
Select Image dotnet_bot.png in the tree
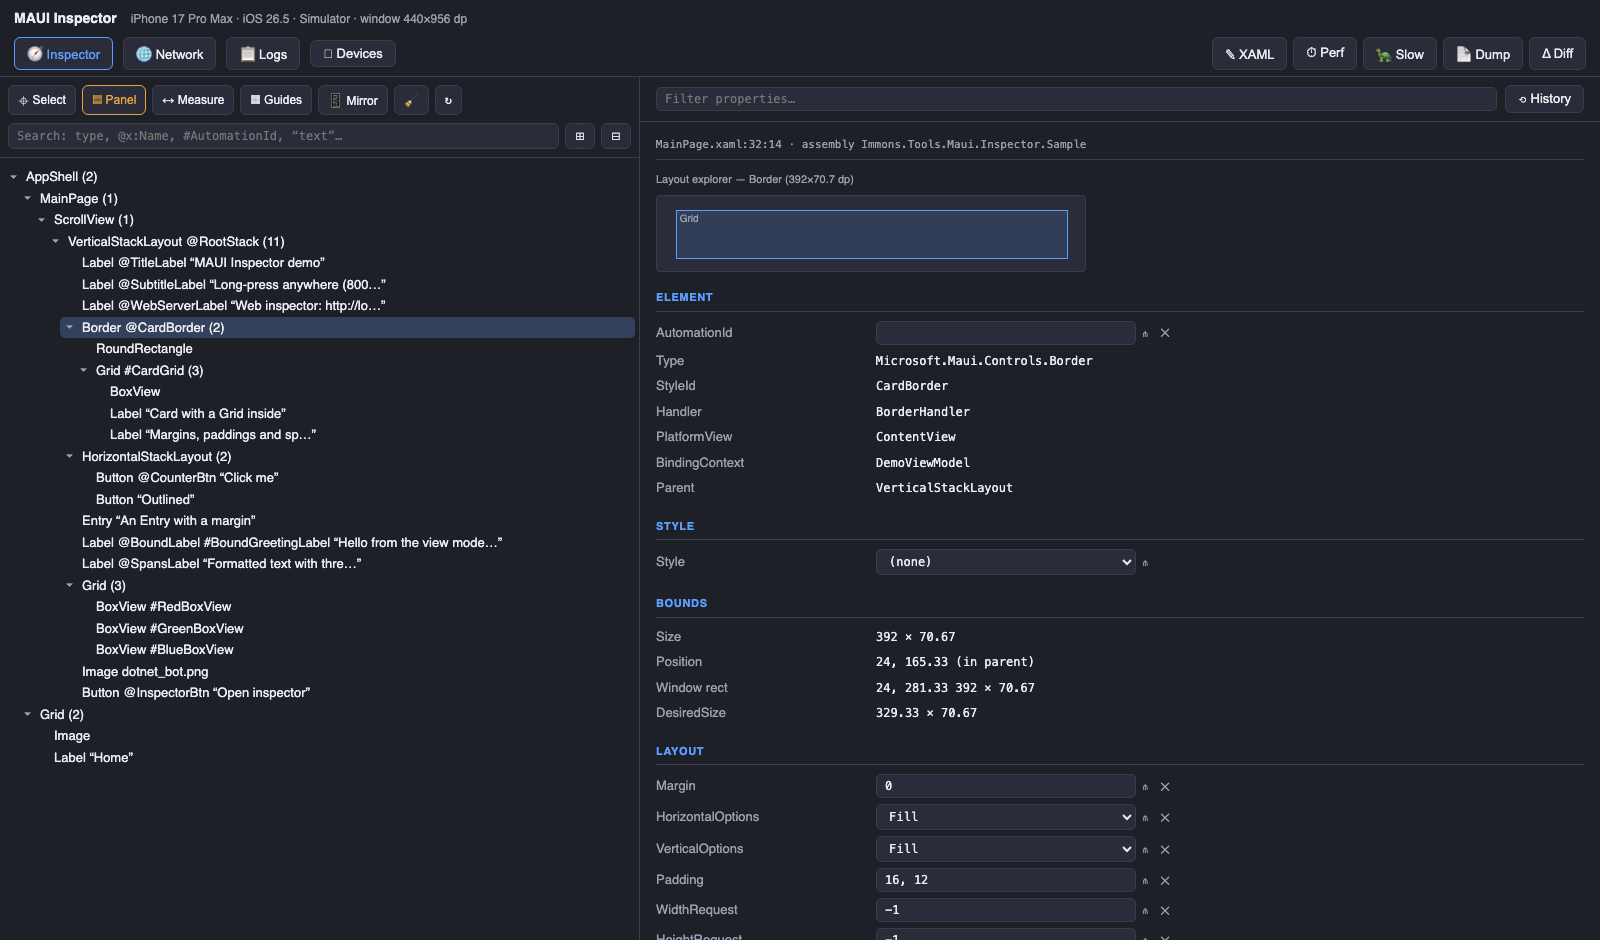click(x=145, y=672)
